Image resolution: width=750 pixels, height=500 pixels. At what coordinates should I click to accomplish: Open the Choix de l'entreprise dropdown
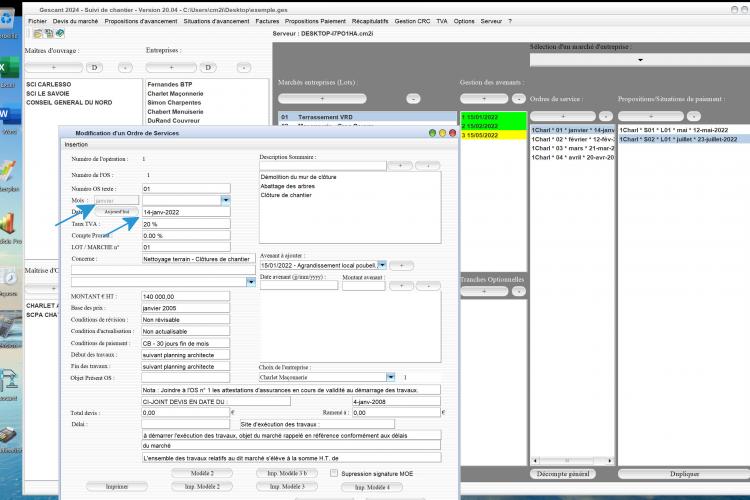[391, 378]
